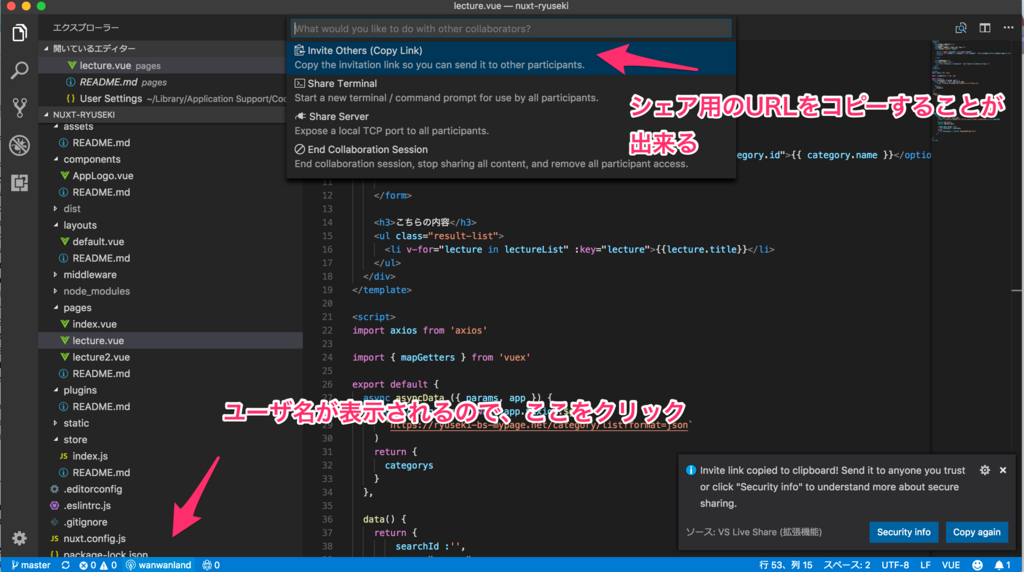
Task: Select End Collaboration Session option
Action: click(511, 157)
